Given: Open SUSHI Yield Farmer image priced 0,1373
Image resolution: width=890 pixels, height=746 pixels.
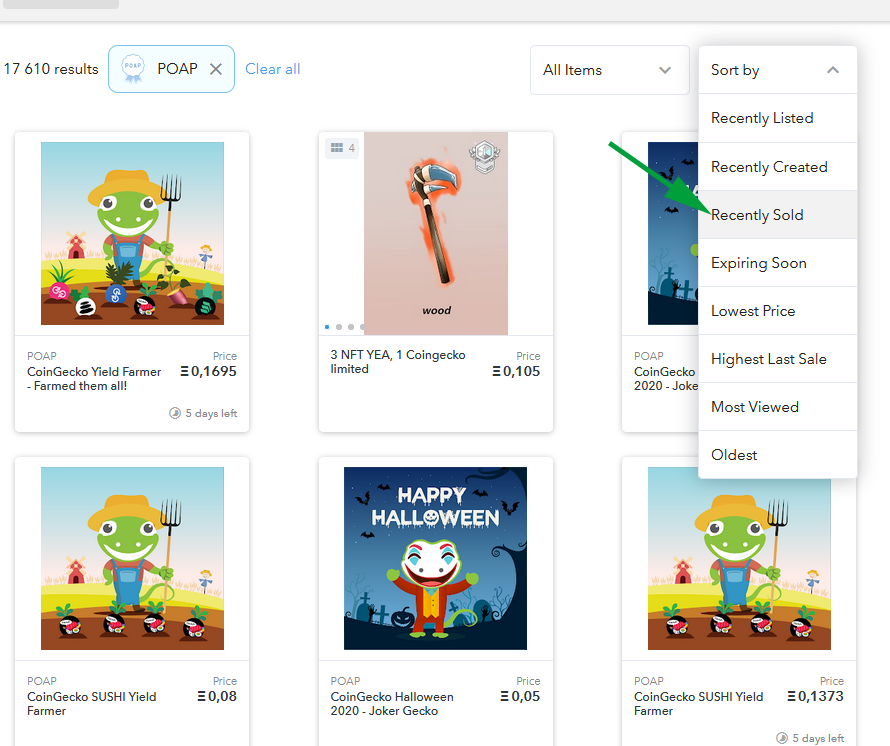Looking at the screenshot, I should [739, 558].
